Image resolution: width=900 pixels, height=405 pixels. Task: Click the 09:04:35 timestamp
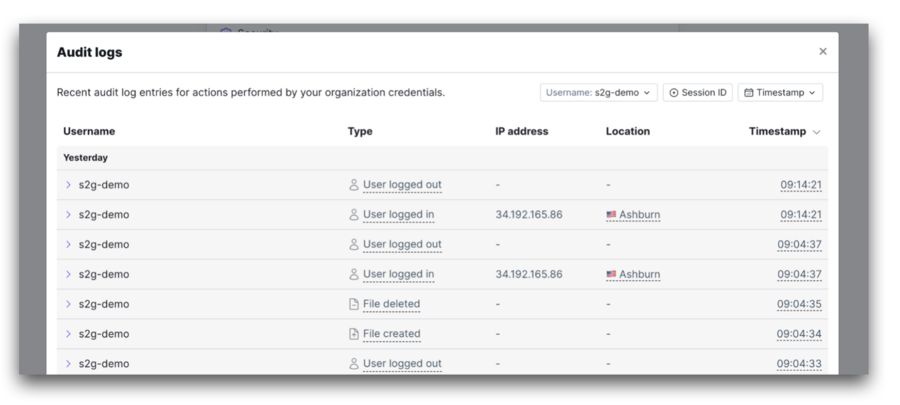[x=799, y=304]
